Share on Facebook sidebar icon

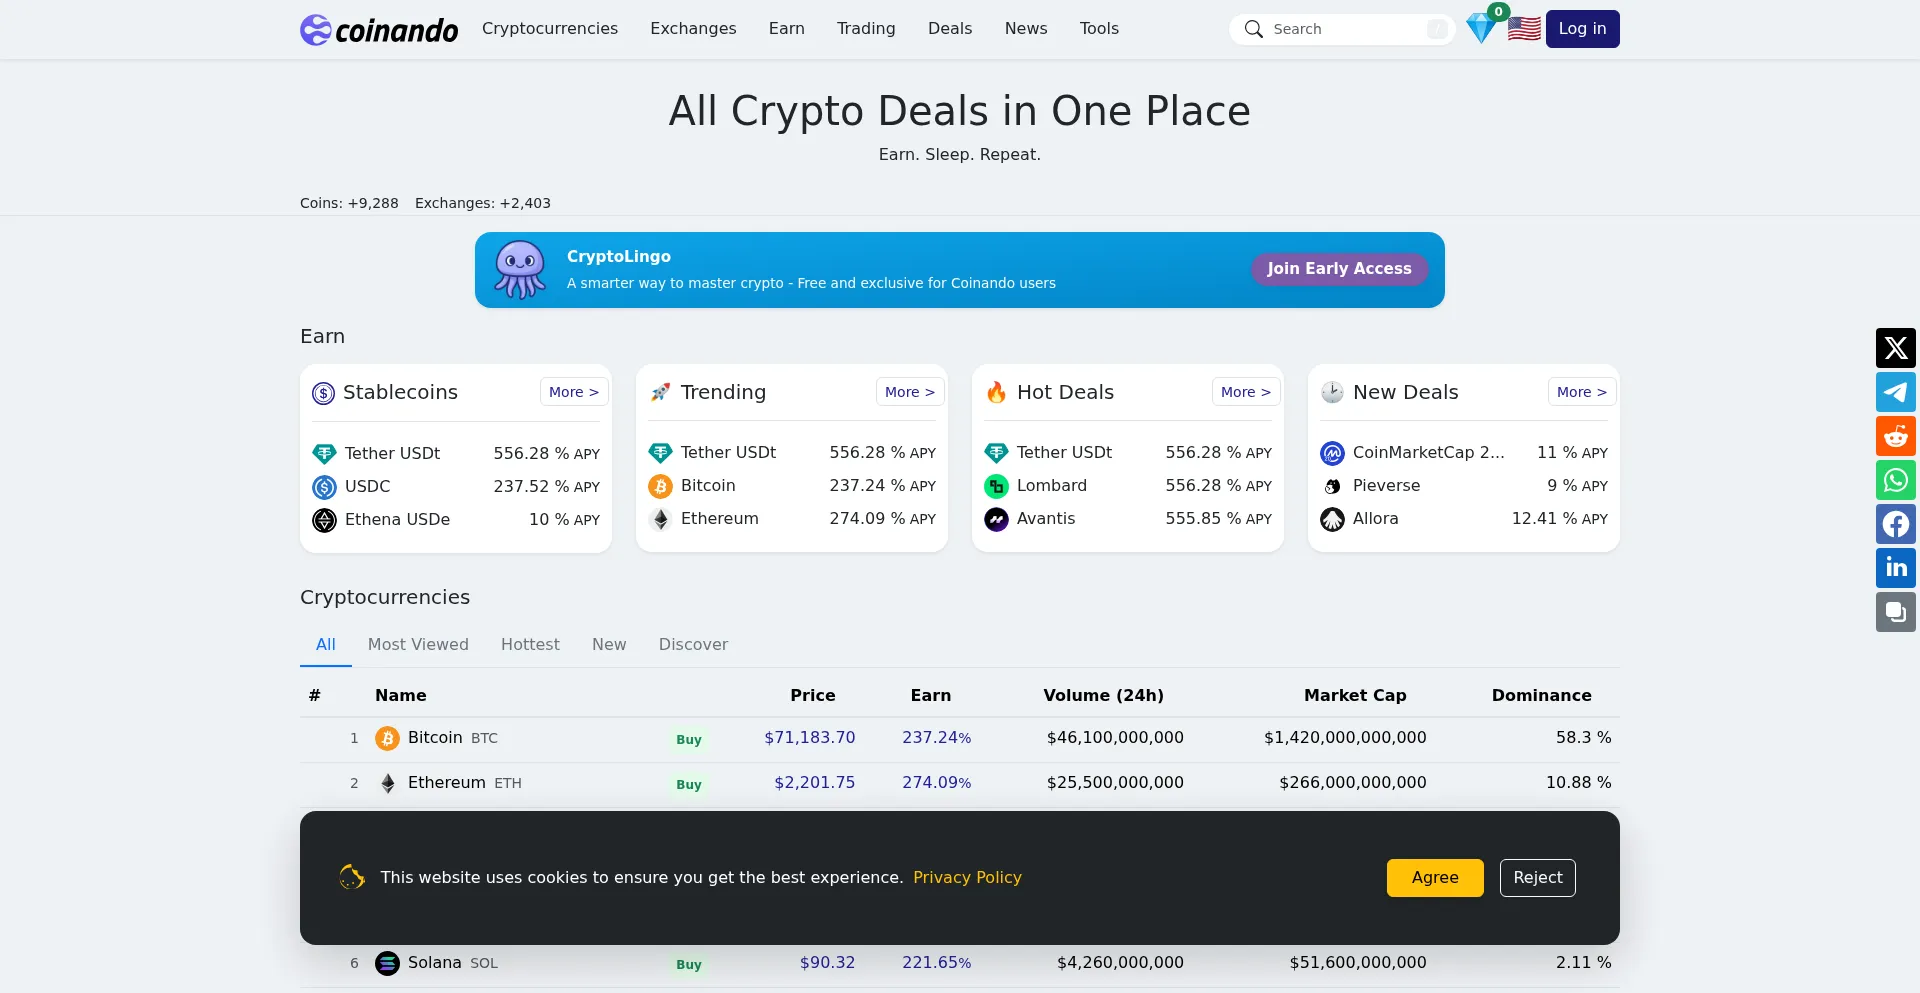pyautogui.click(x=1896, y=524)
